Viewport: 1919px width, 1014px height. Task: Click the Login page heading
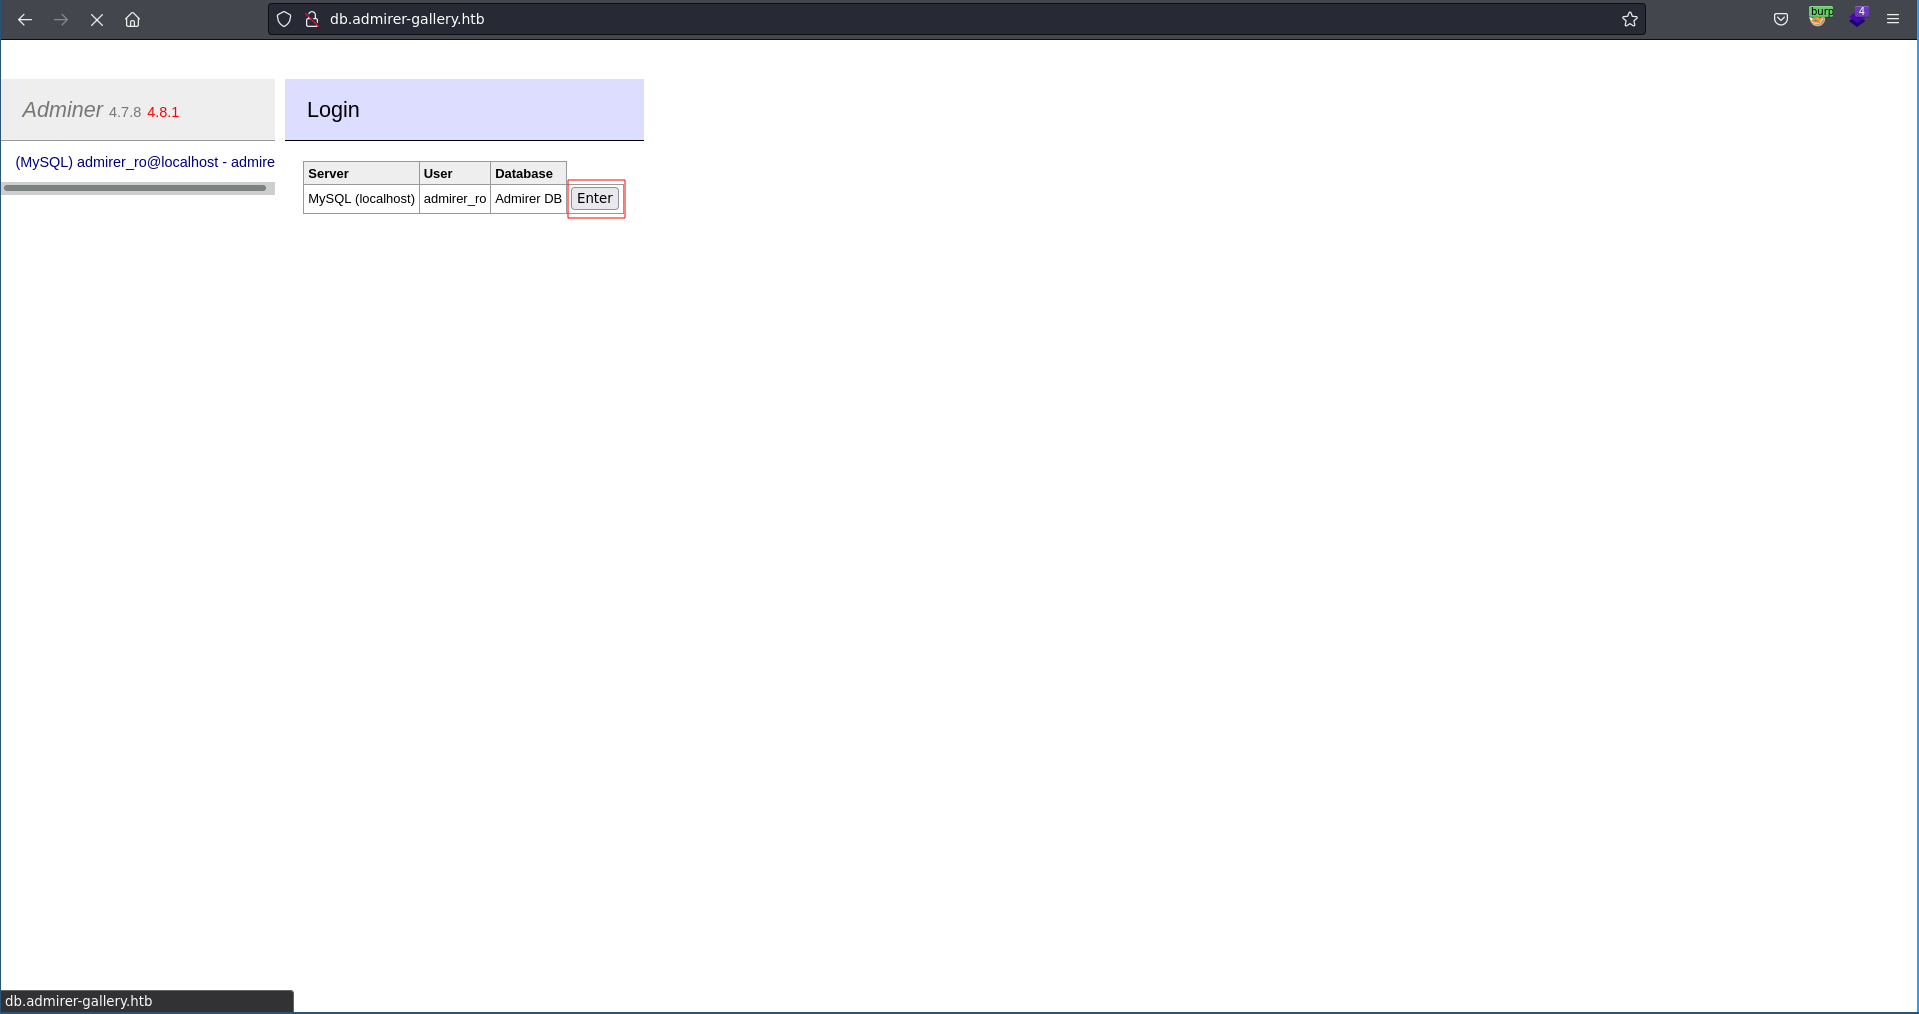333,110
